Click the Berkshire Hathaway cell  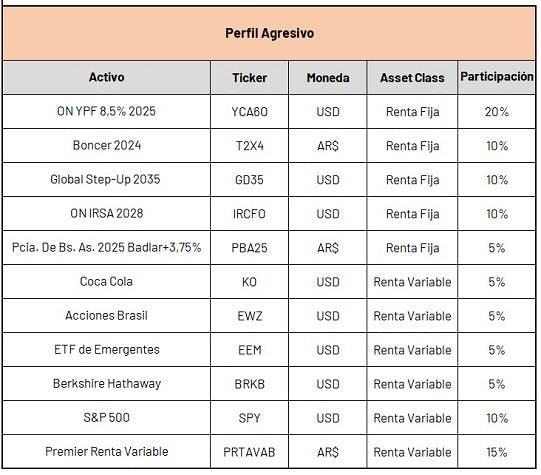coord(106,384)
